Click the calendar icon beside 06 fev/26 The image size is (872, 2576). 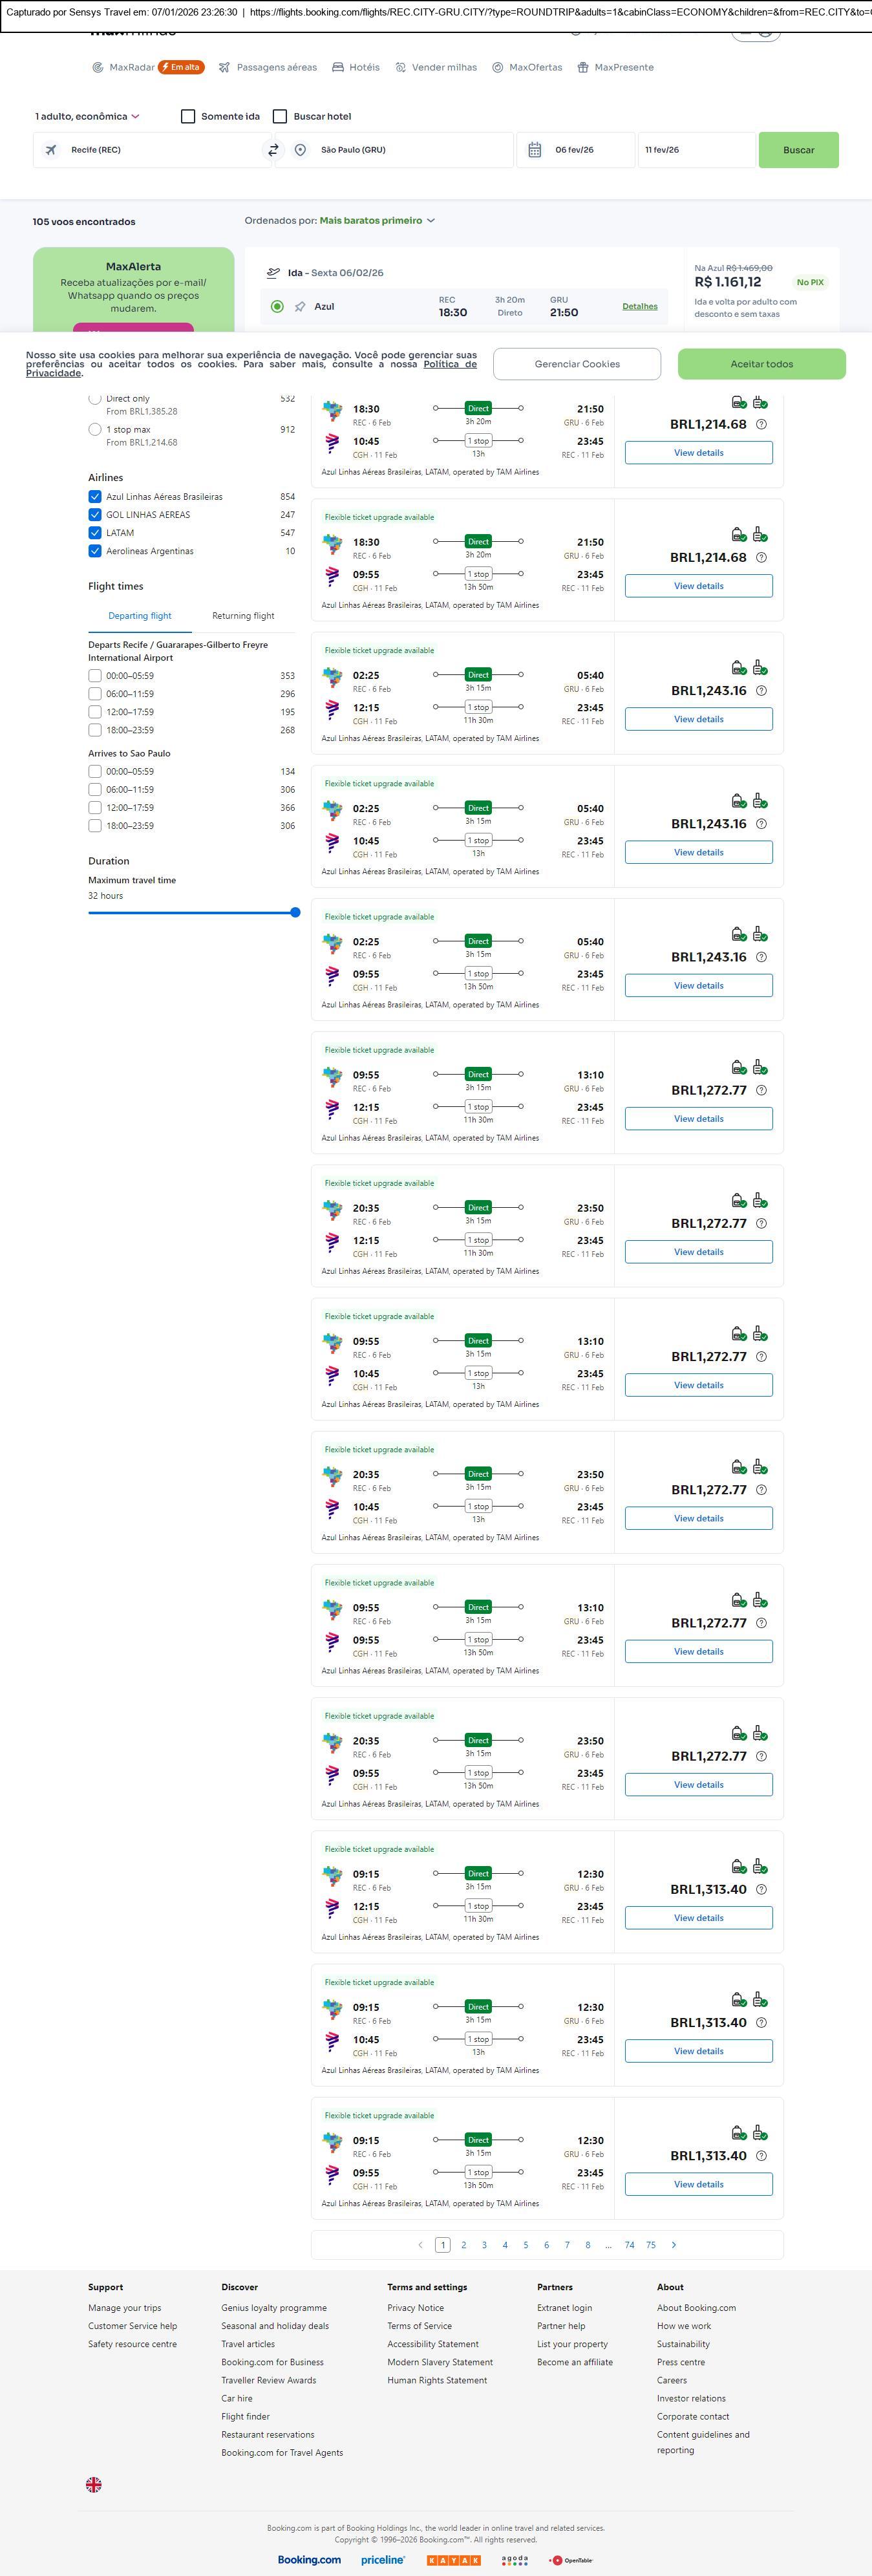[x=535, y=150]
